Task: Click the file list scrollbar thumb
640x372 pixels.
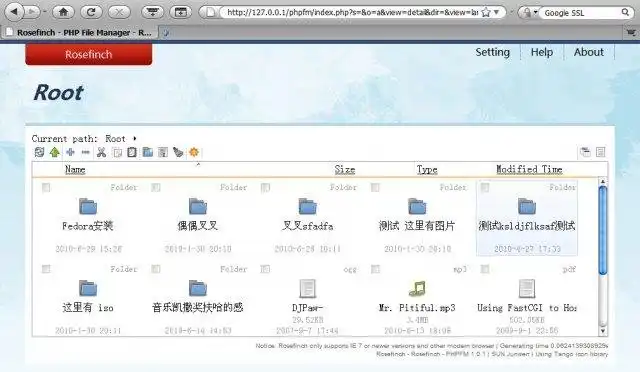Action: point(603,230)
